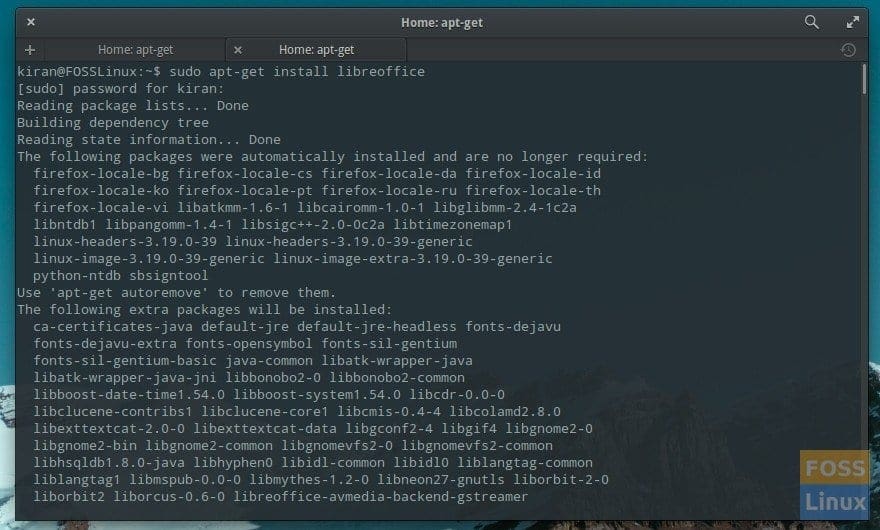Image resolution: width=880 pixels, height=530 pixels.
Task: Click the package name libgnomevfs2-common
Action: (x=476, y=446)
